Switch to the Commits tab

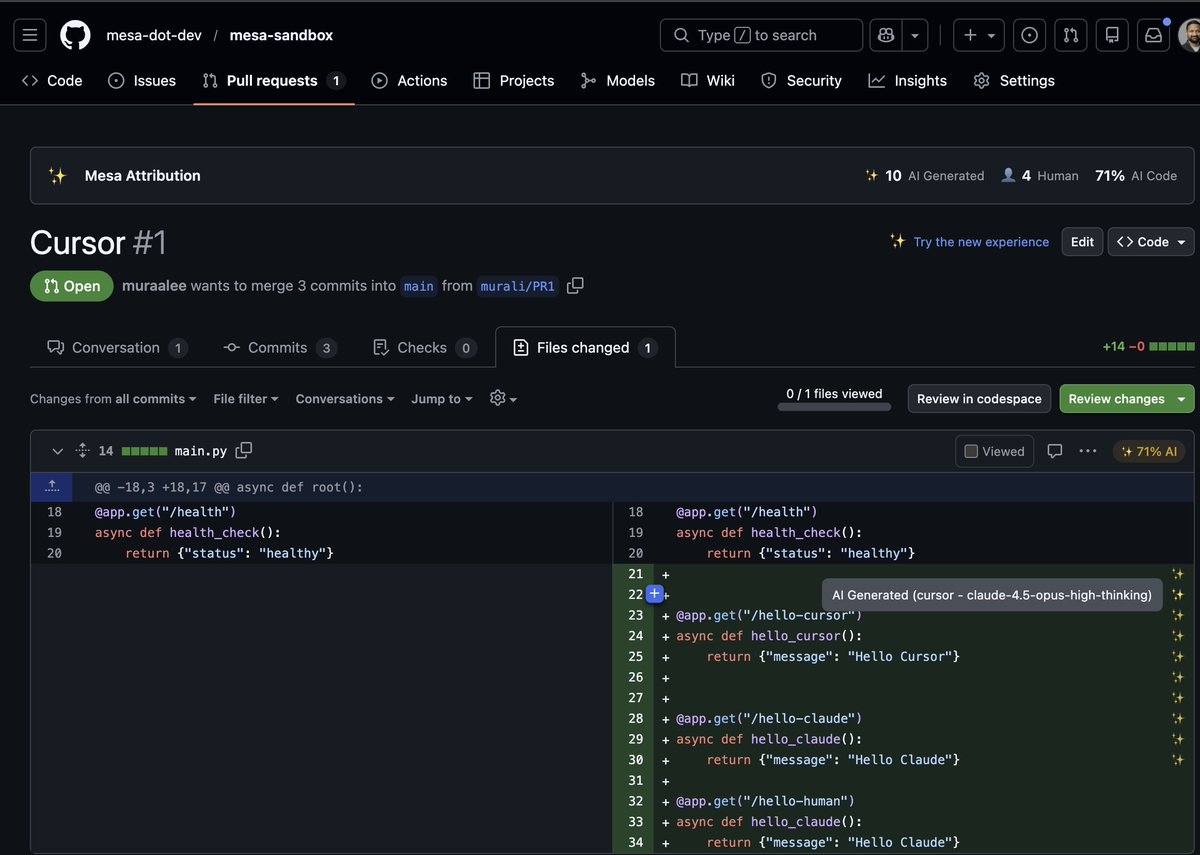(x=279, y=348)
